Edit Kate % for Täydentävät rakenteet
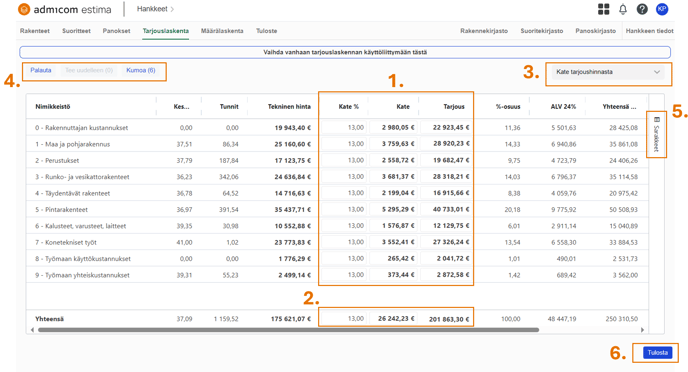 pyautogui.click(x=344, y=193)
